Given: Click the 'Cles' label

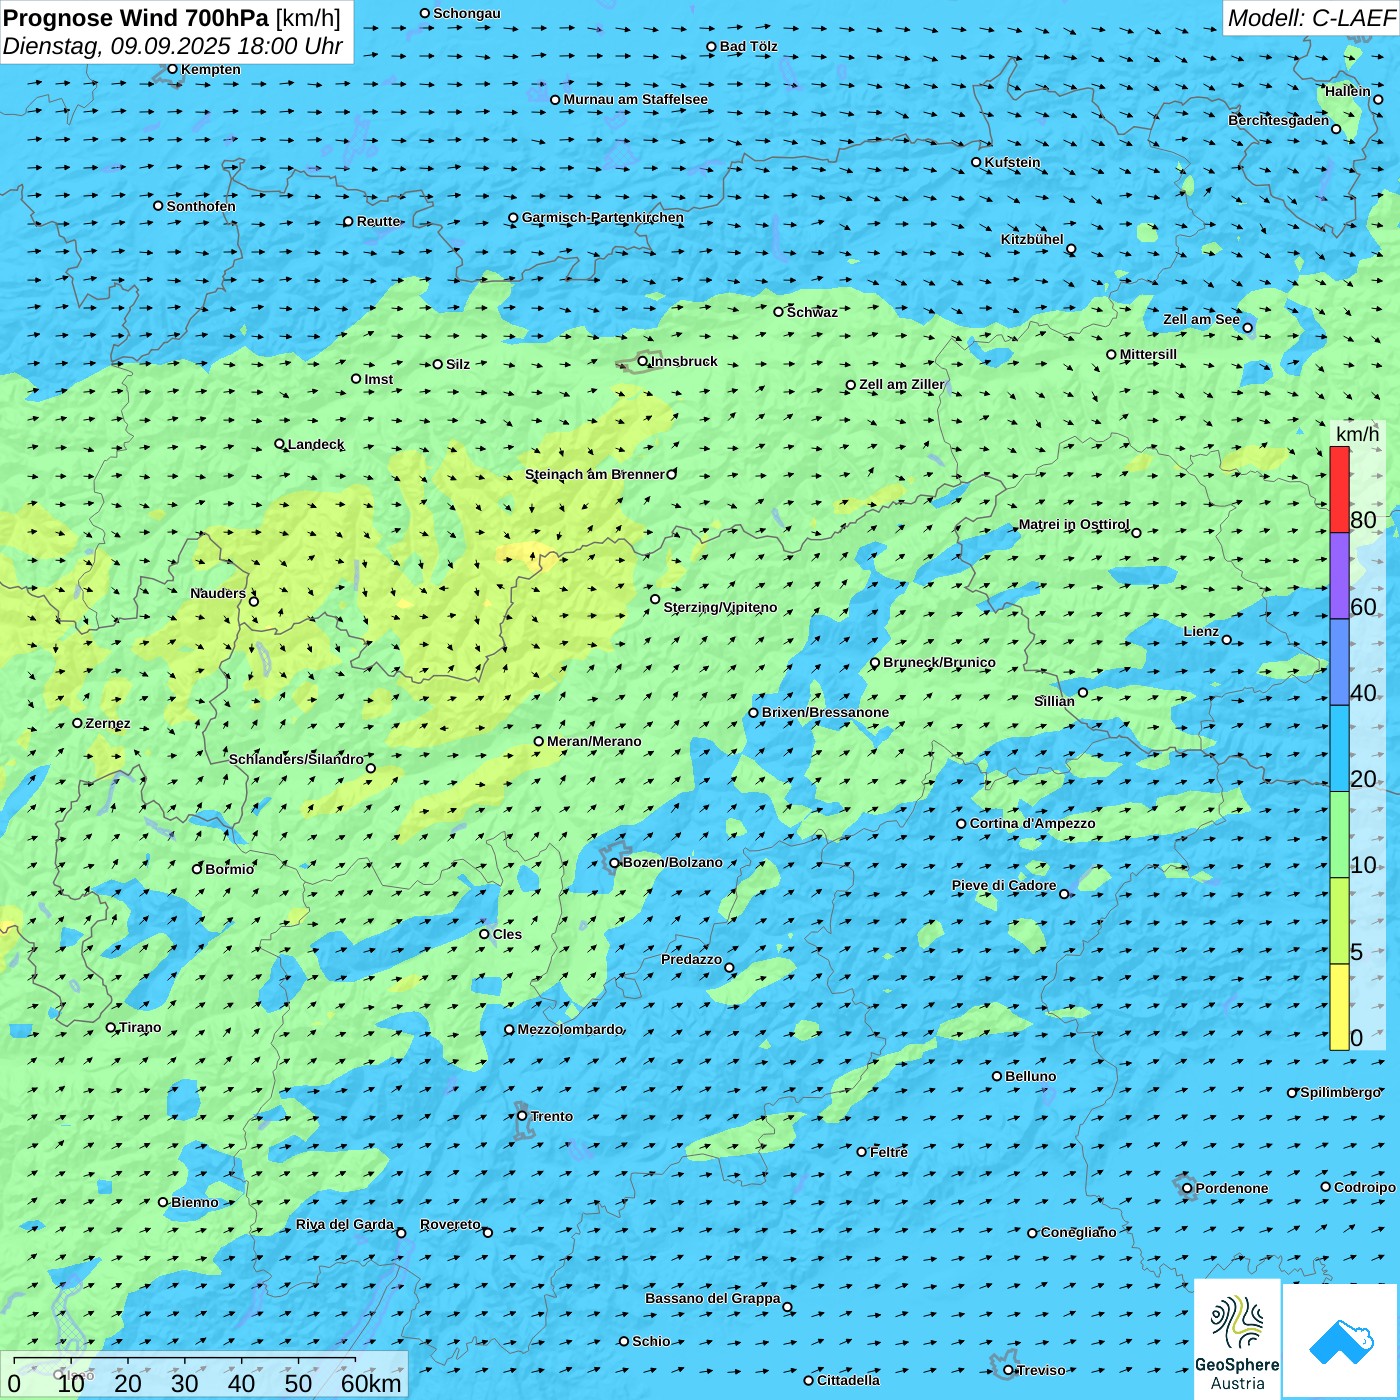Looking at the screenshot, I should tap(508, 934).
